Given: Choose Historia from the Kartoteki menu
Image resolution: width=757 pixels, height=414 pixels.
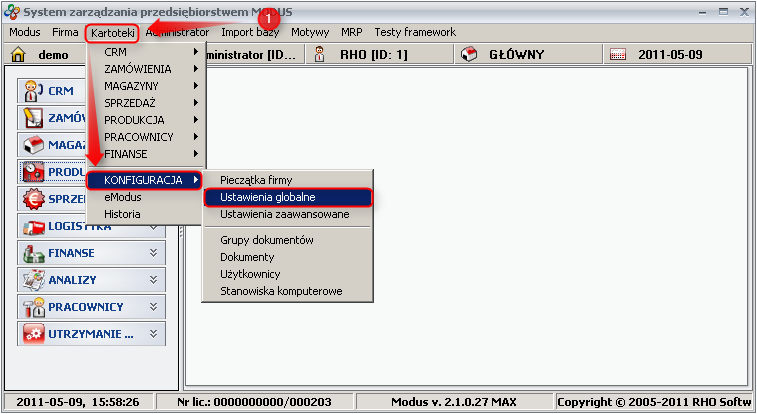Looking at the screenshot, I should point(146,214).
